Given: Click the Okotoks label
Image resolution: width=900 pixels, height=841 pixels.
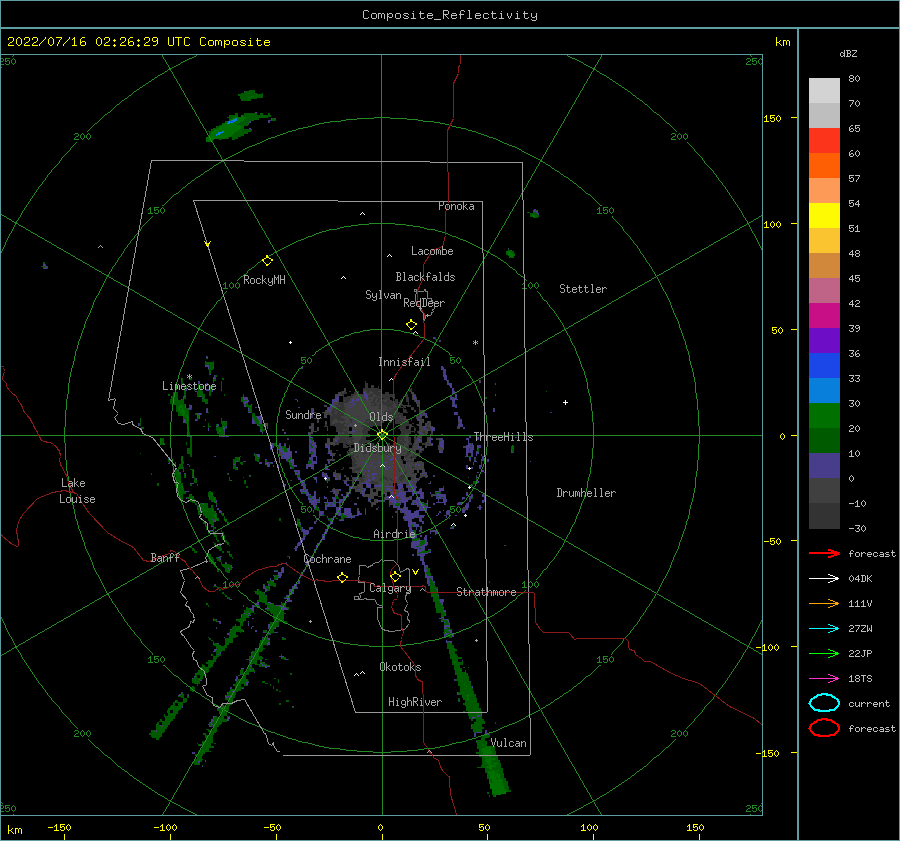Looking at the screenshot, I should (400, 667).
